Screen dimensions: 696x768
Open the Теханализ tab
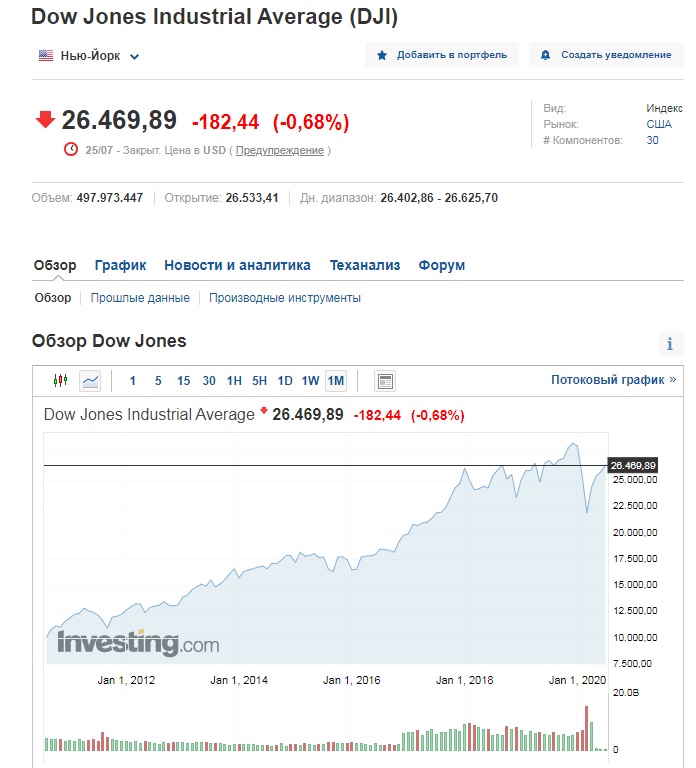[364, 265]
